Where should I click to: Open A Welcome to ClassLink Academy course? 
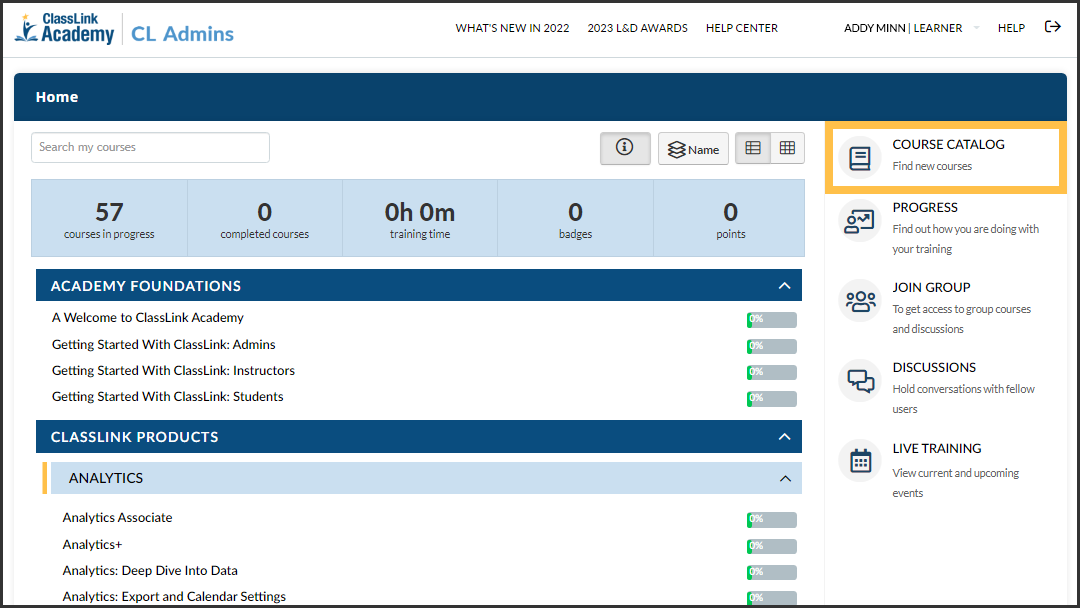[148, 318]
